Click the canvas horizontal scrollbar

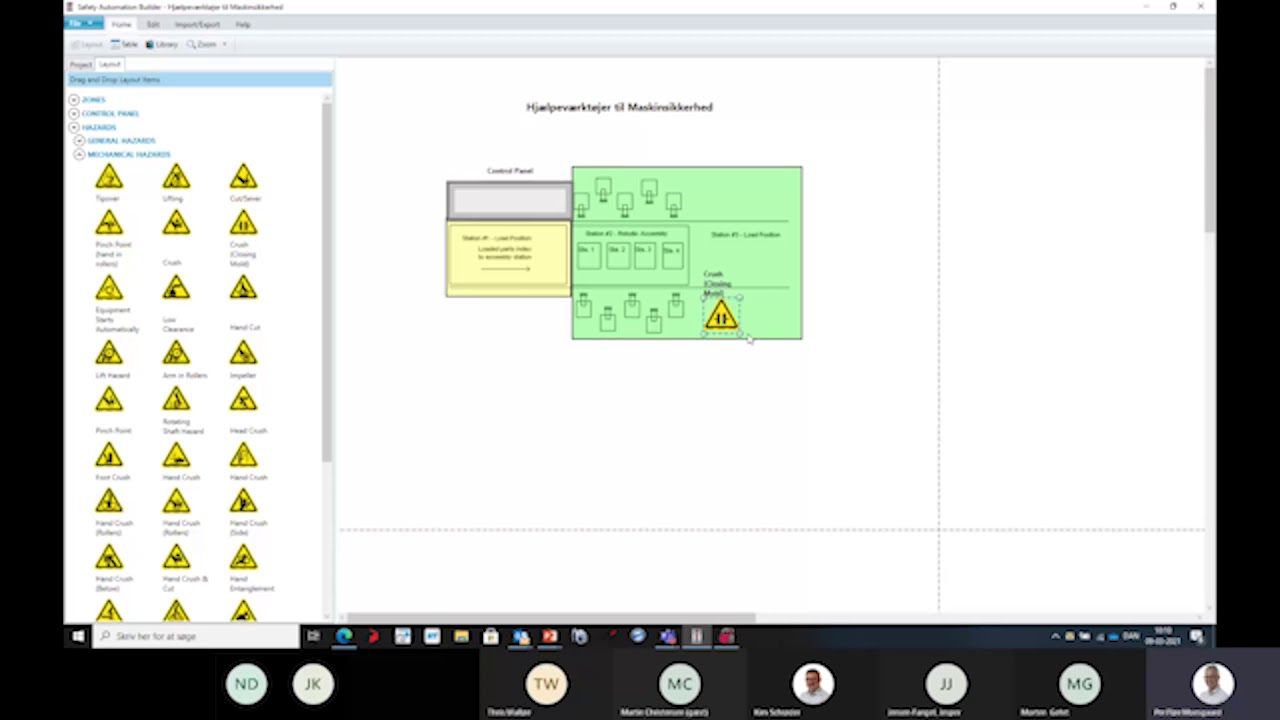[550, 617]
